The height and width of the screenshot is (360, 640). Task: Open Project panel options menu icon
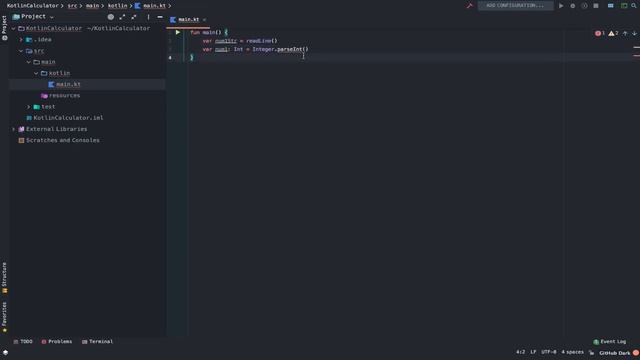[148, 17]
